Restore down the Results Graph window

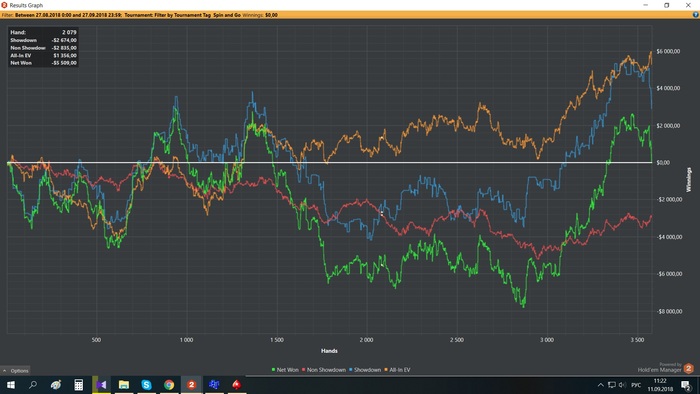[667, 5]
